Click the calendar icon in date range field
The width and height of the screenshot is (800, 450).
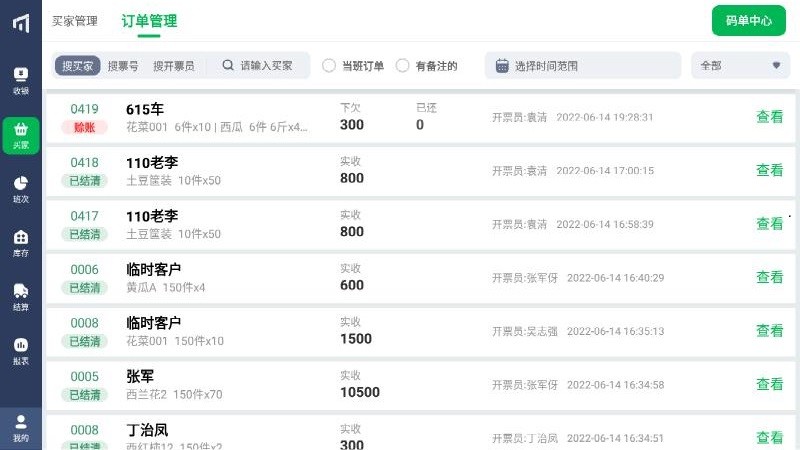click(x=502, y=66)
